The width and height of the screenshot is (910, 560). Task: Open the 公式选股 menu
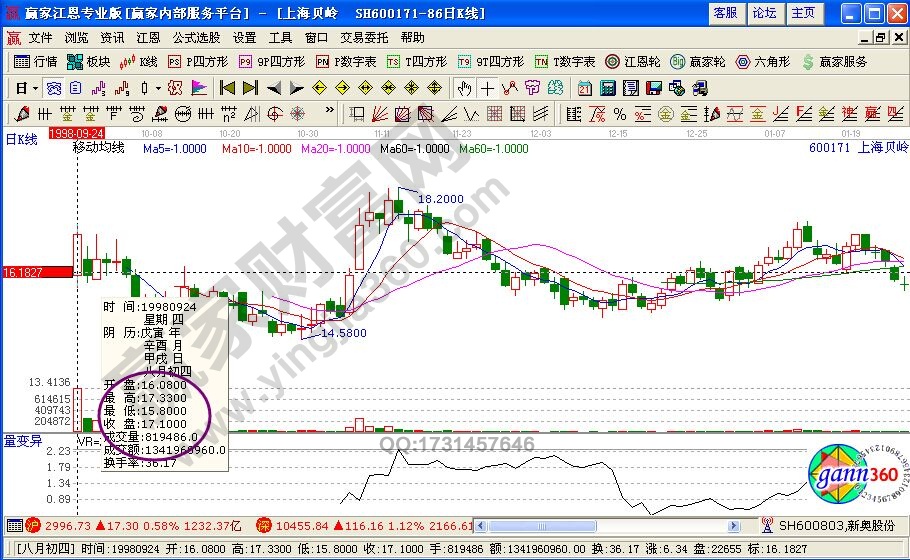tap(196, 37)
